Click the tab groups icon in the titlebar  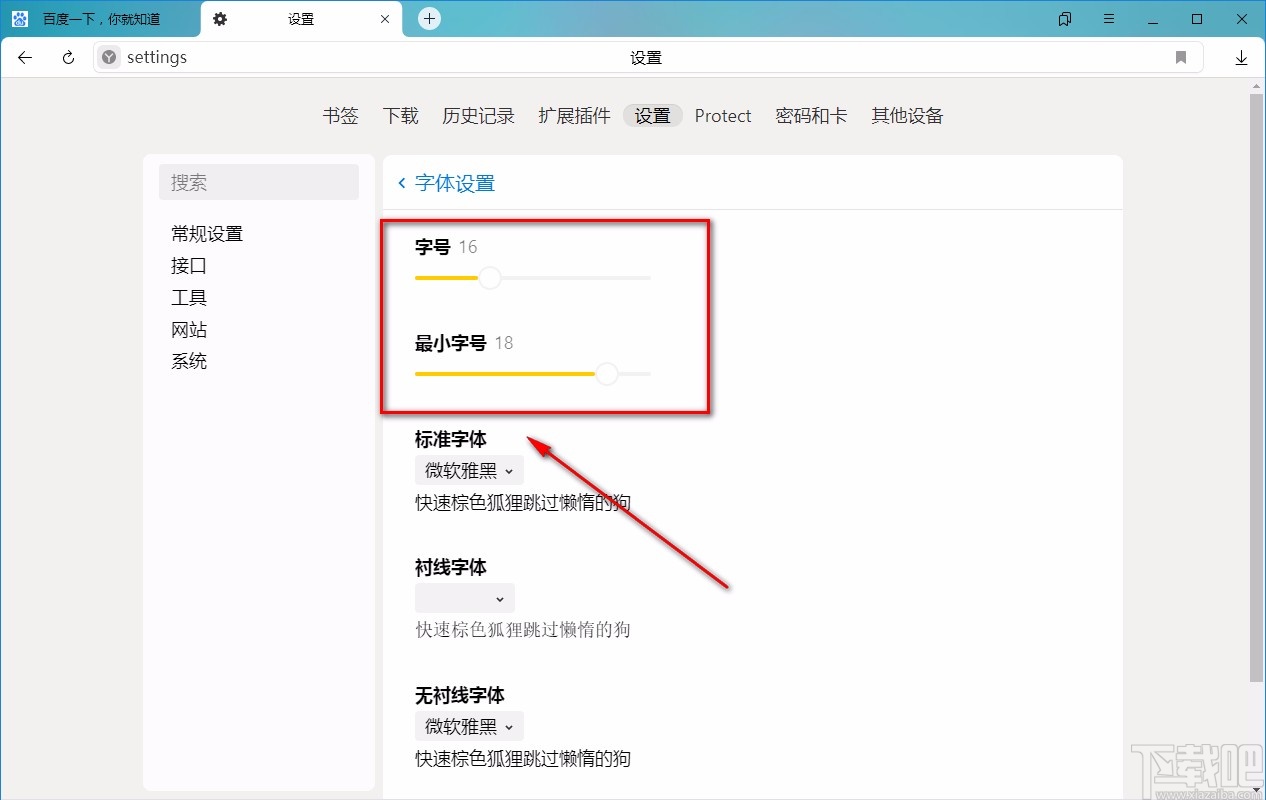(1064, 18)
